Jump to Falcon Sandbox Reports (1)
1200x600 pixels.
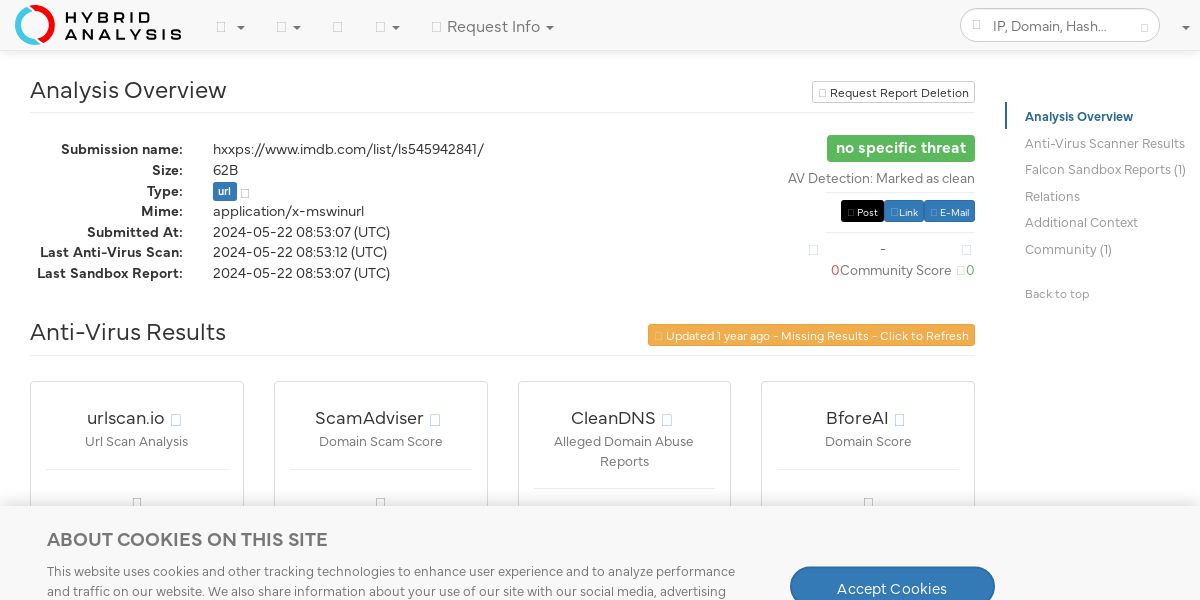click(x=1105, y=170)
